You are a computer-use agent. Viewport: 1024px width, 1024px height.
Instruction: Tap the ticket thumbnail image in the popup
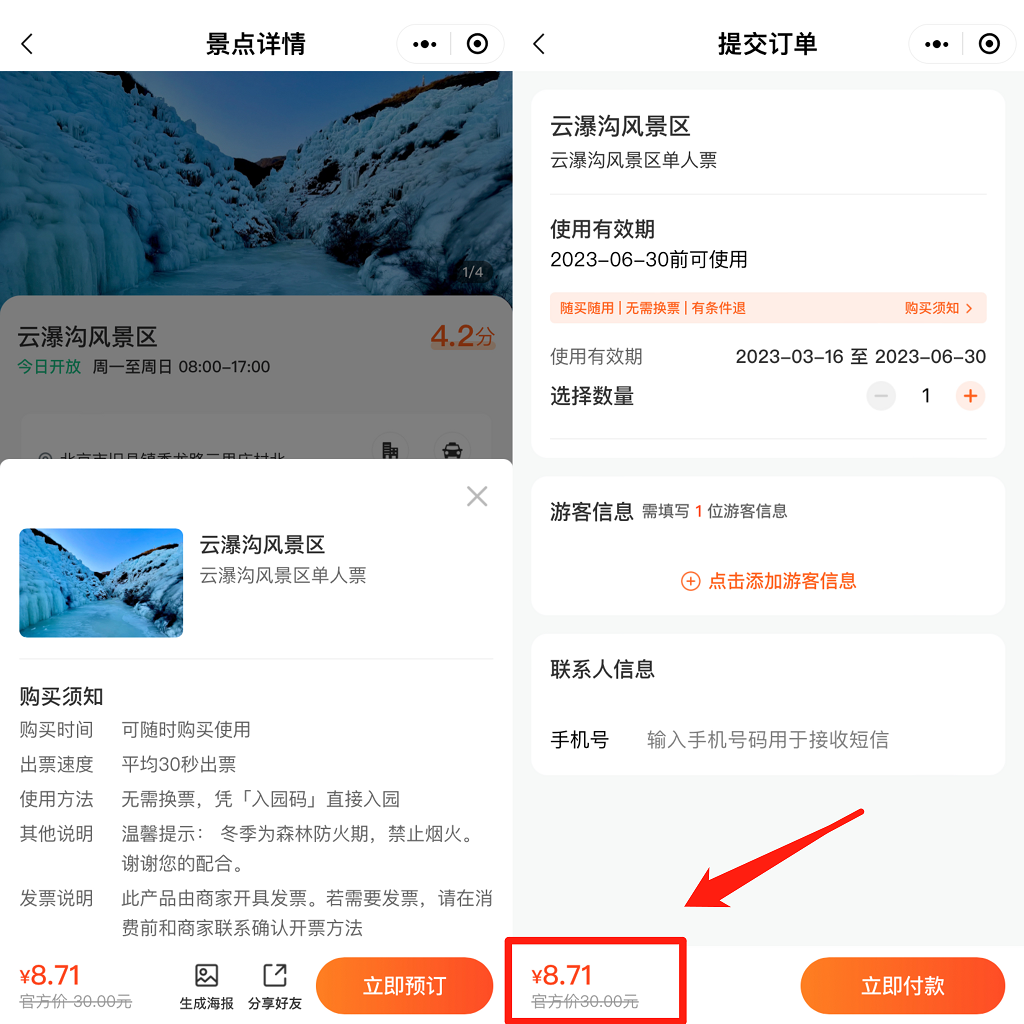(101, 583)
